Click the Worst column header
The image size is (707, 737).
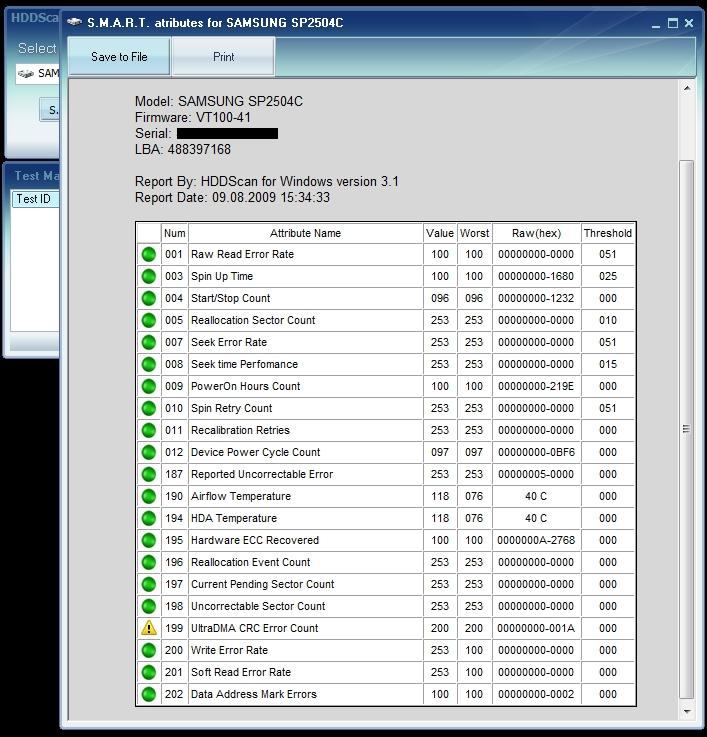[474, 233]
